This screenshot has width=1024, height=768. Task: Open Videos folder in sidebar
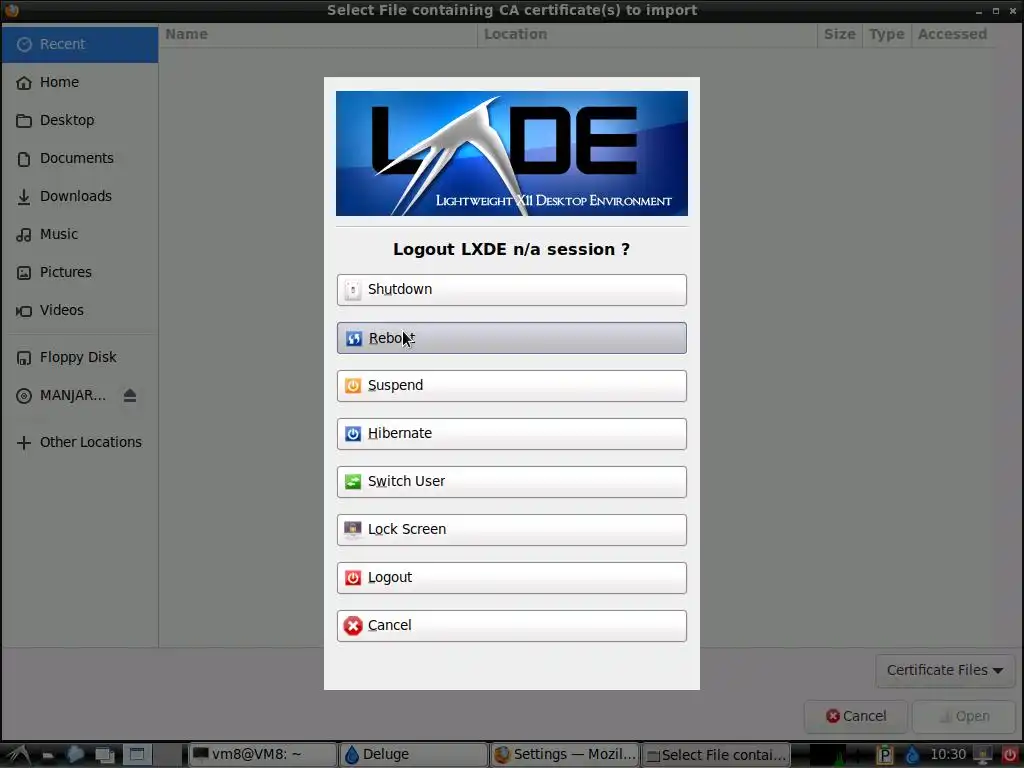point(80,310)
